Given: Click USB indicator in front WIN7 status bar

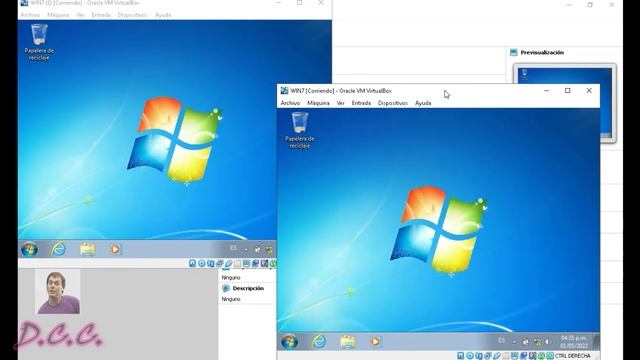Looking at the screenshot, I should pos(497,356).
